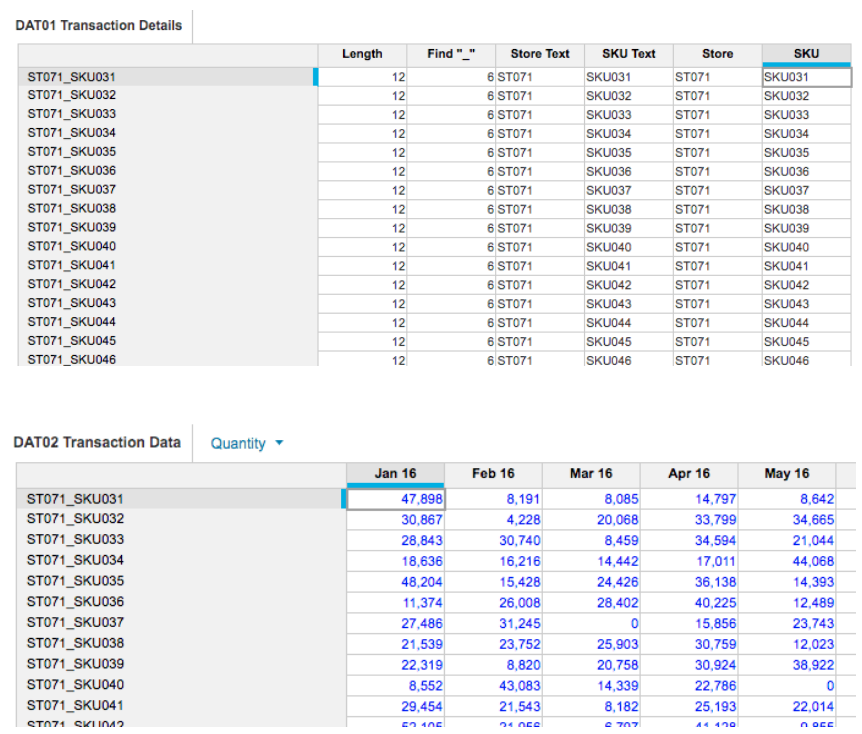The image size is (862, 734).
Task: Select row label ST071_SKU031 in top table
Action: point(70,76)
